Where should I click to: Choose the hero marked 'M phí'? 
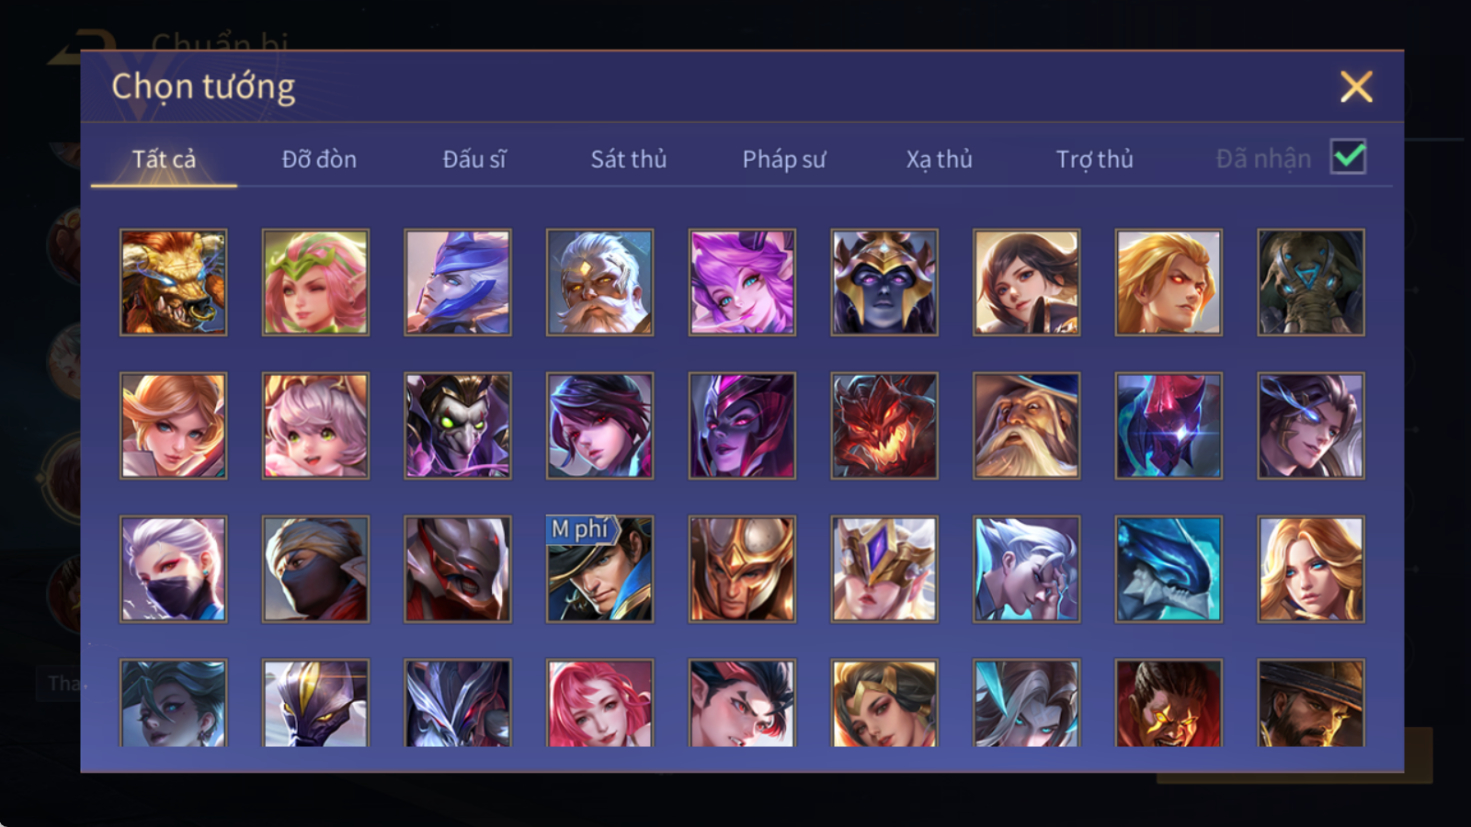point(600,569)
